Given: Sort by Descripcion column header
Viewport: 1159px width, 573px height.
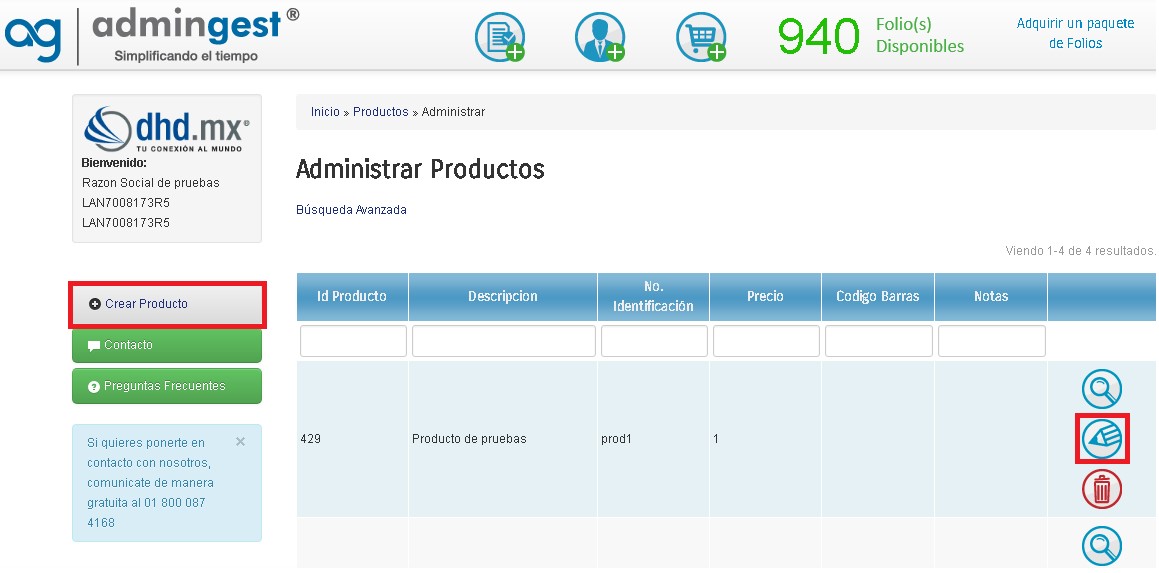Looking at the screenshot, I should [503, 296].
